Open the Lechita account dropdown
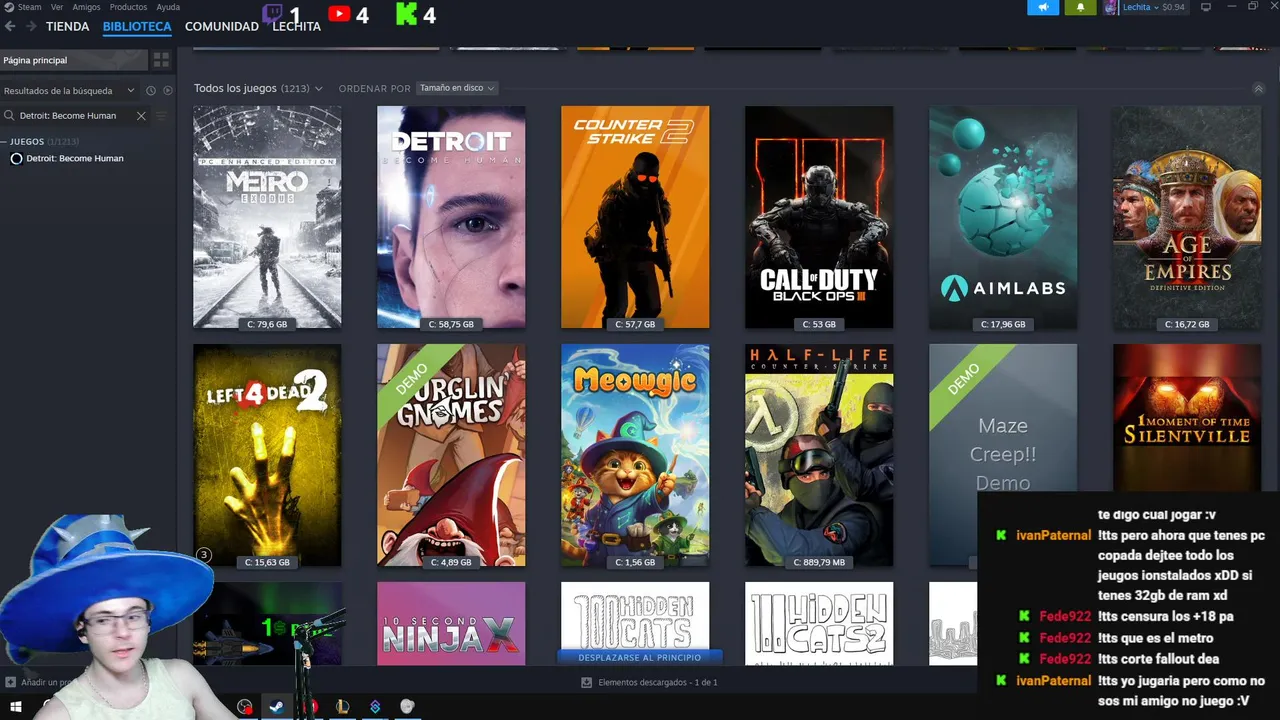Image resolution: width=1280 pixels, height=720 pixels. 1140,7
